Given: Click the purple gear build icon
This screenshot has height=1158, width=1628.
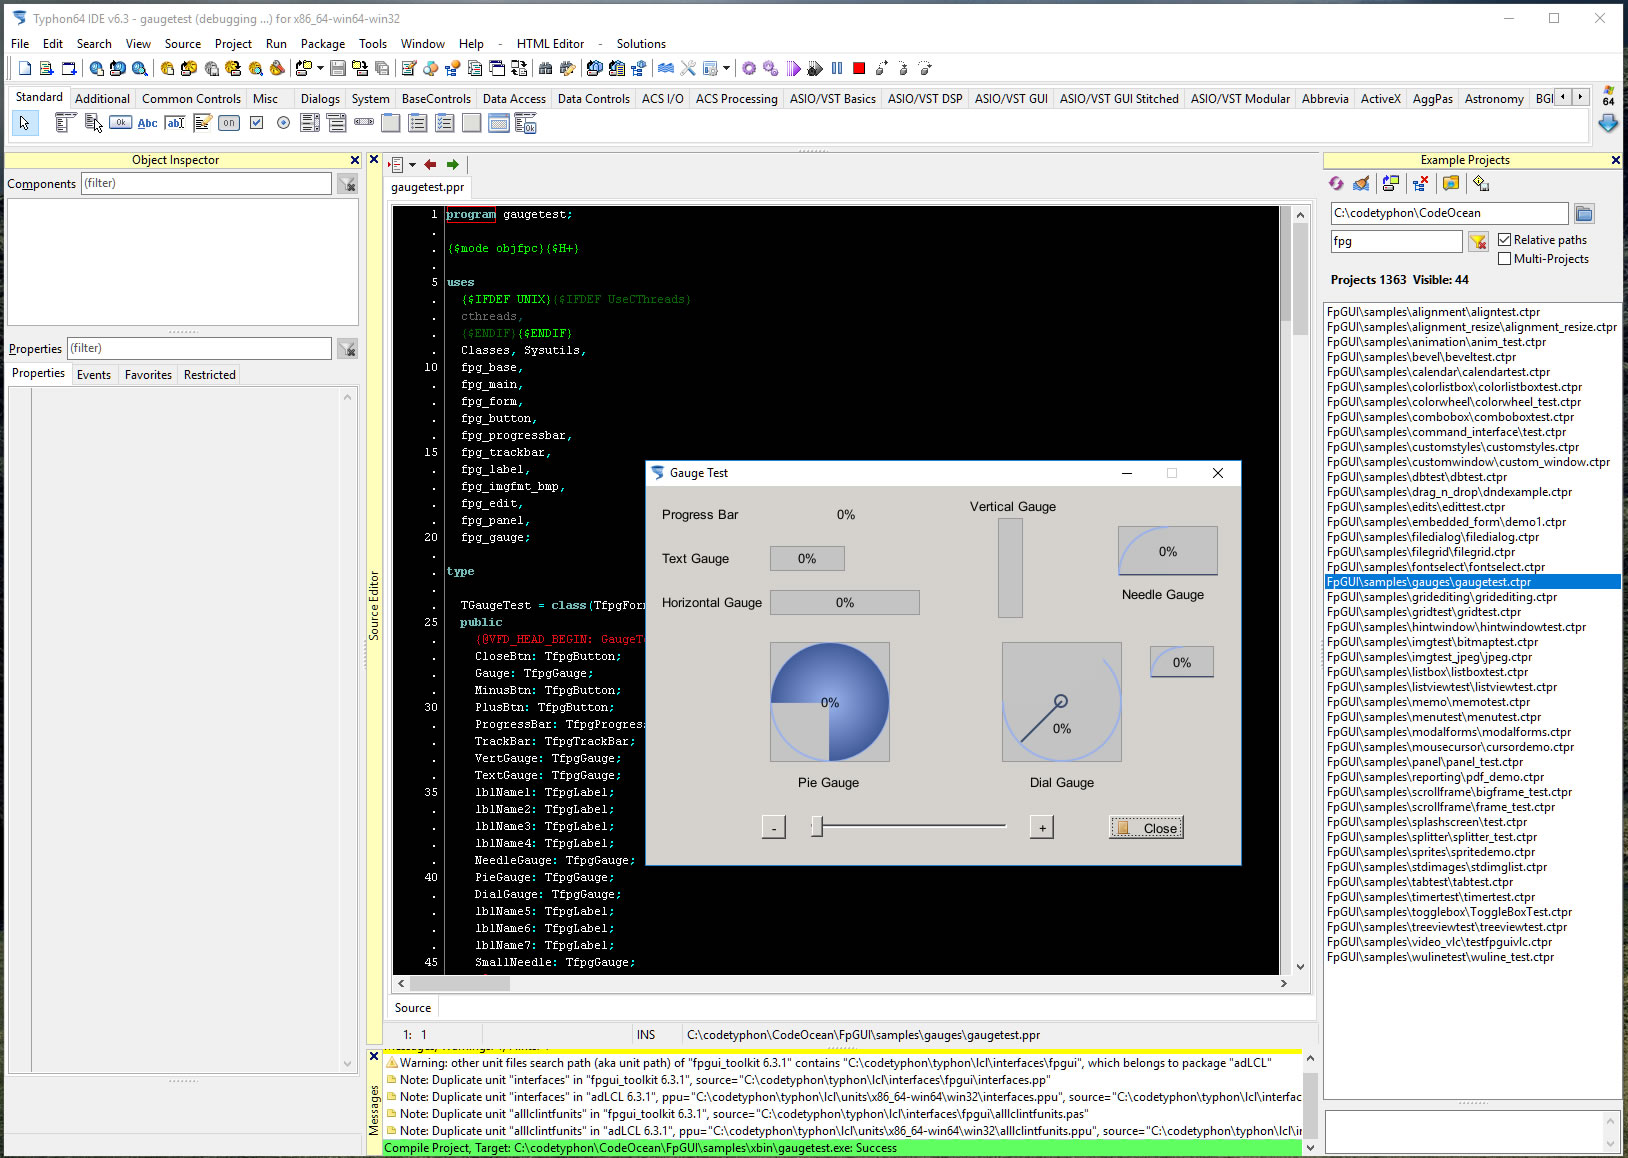Looking at the screenshot, I should [749, 68].
